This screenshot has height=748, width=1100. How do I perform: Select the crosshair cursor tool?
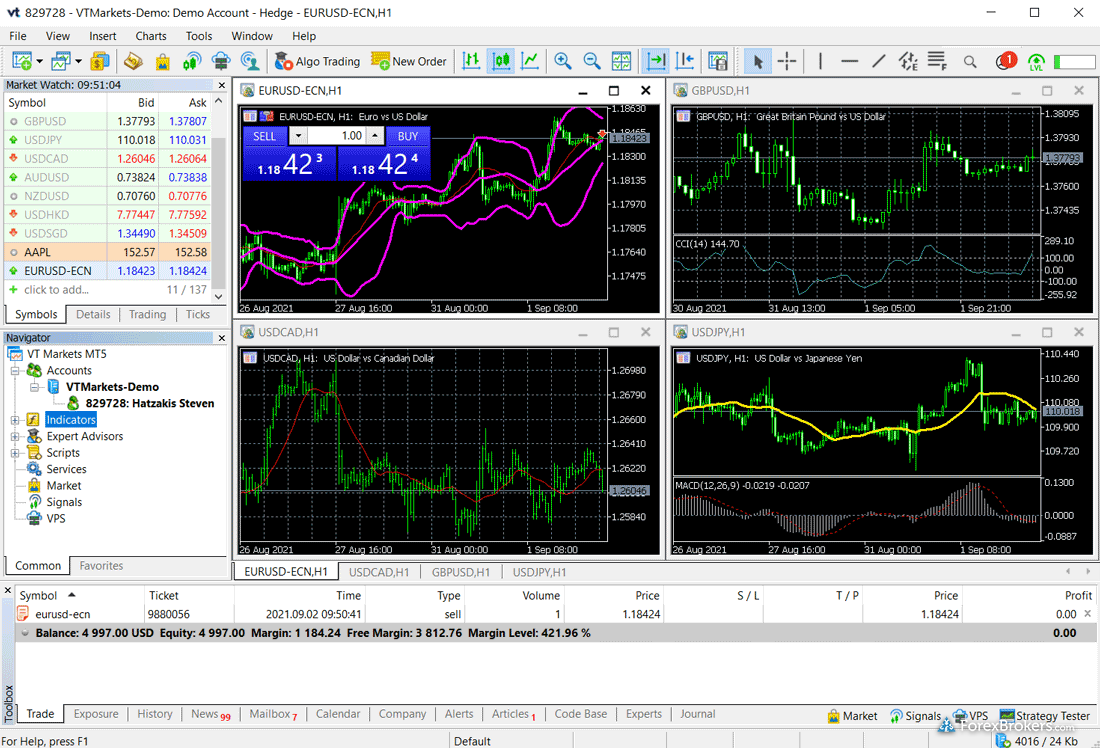787,61
